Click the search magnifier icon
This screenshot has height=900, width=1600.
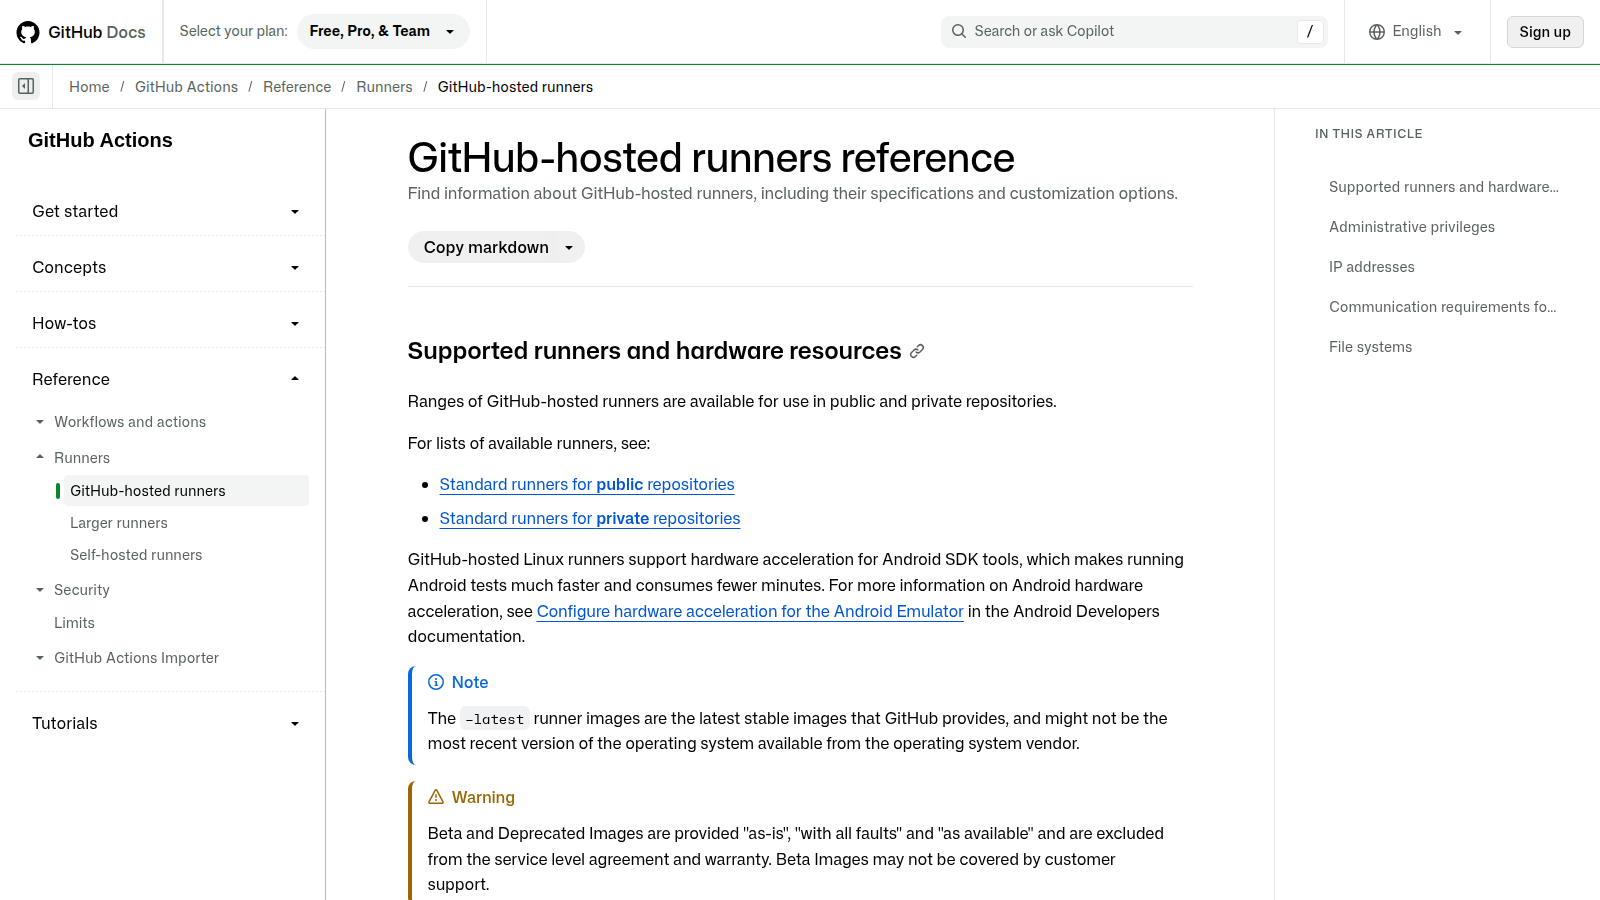[959, 31]
